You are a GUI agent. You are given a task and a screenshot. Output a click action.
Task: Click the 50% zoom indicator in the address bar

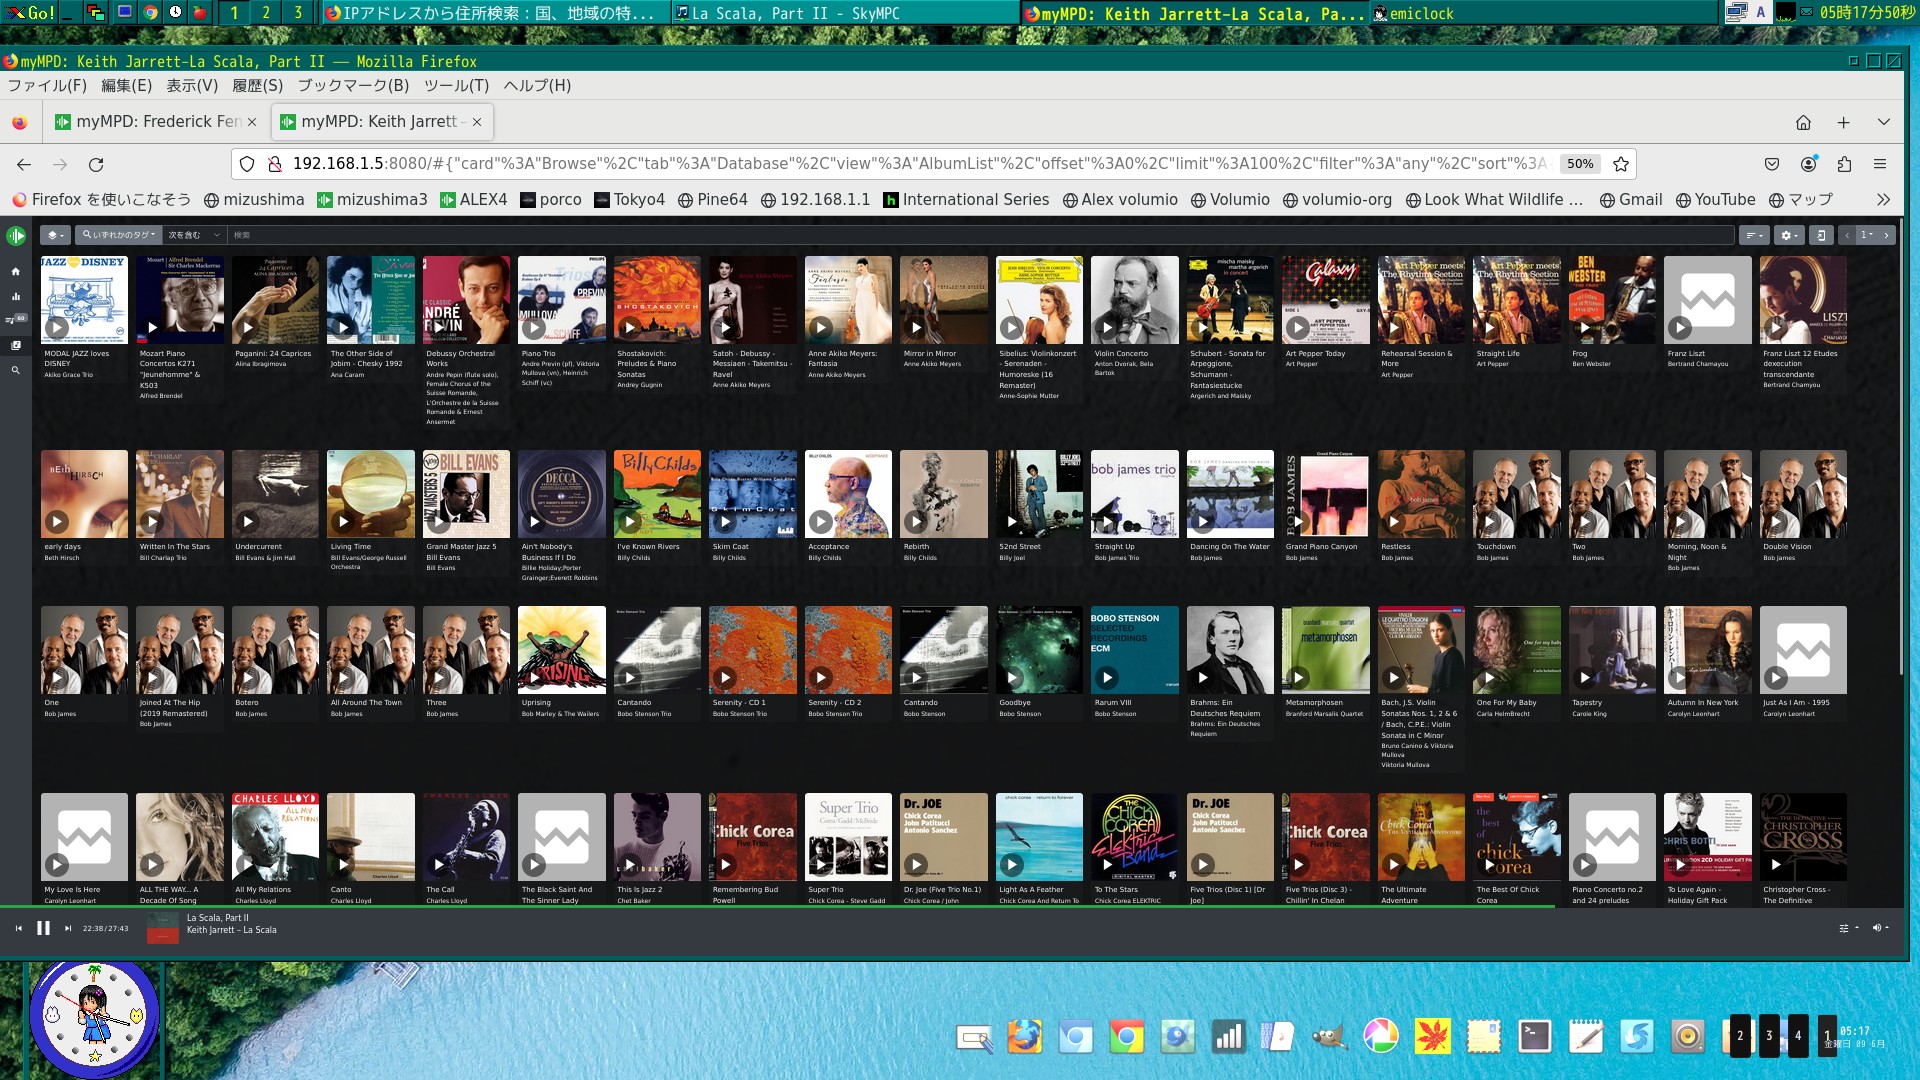click(x=1580, y=163)
